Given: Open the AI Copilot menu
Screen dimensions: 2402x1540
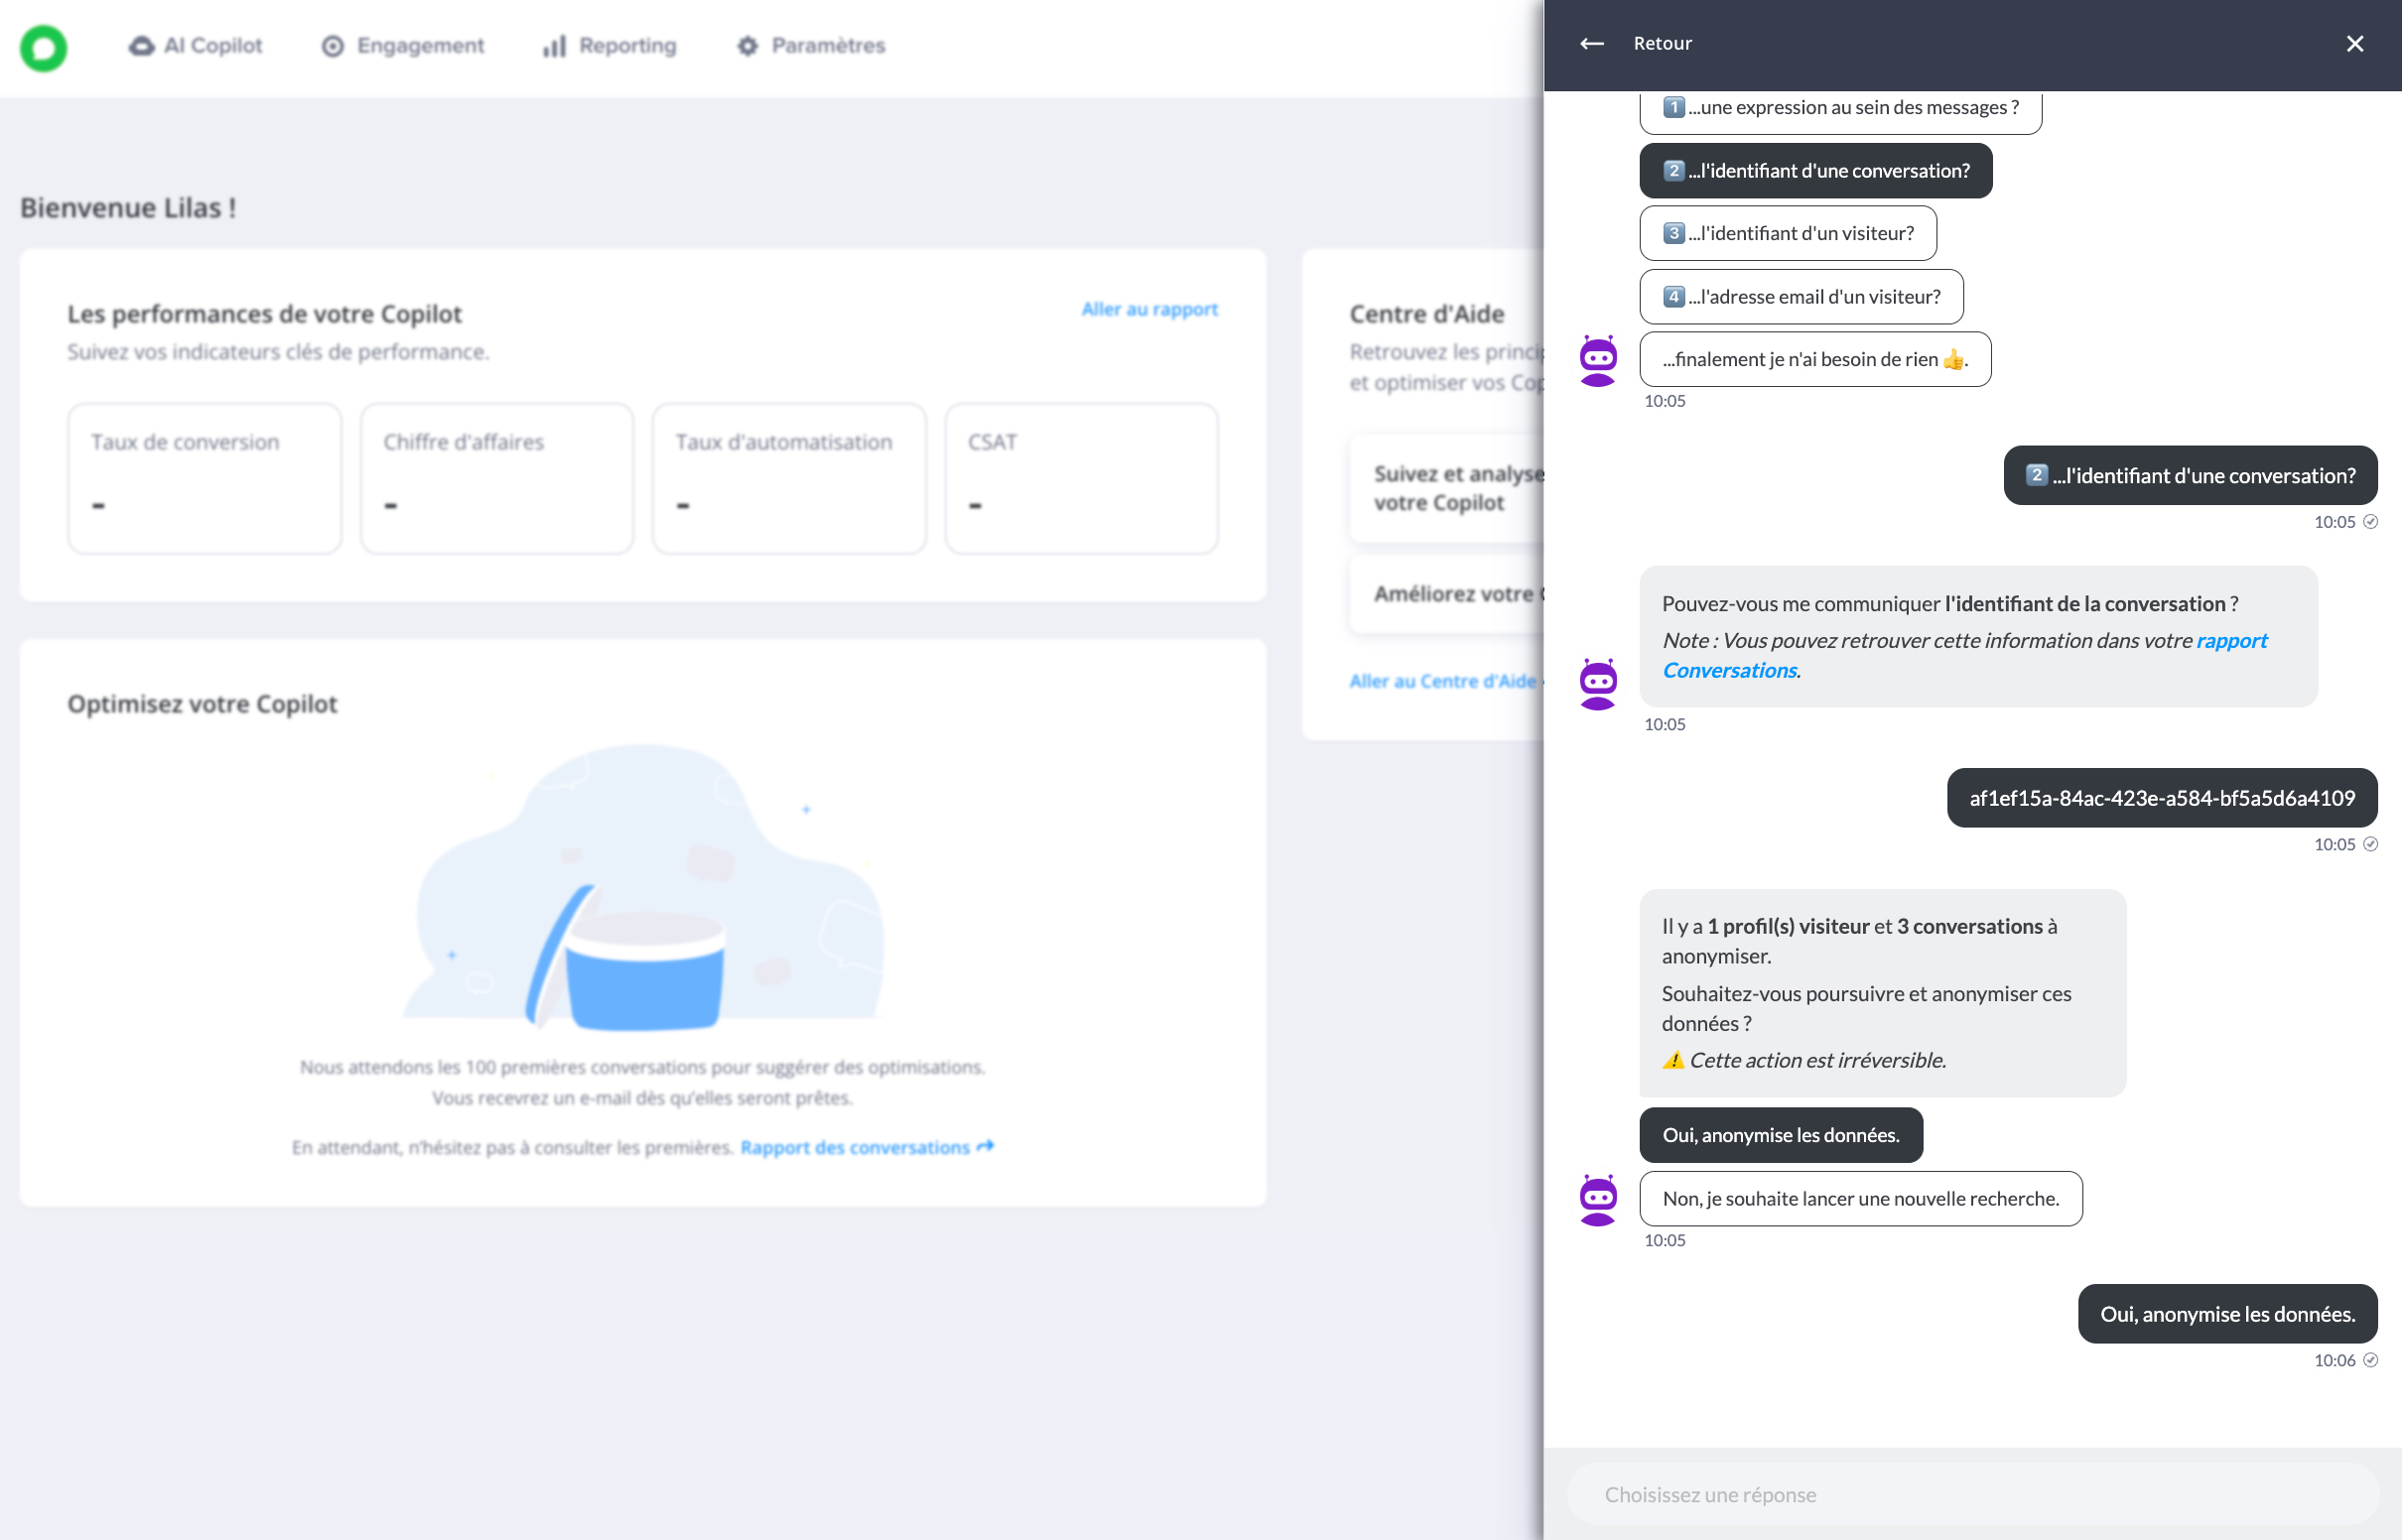Looking at the screenshot, I should pyautogui.click(x=196, y=46).
